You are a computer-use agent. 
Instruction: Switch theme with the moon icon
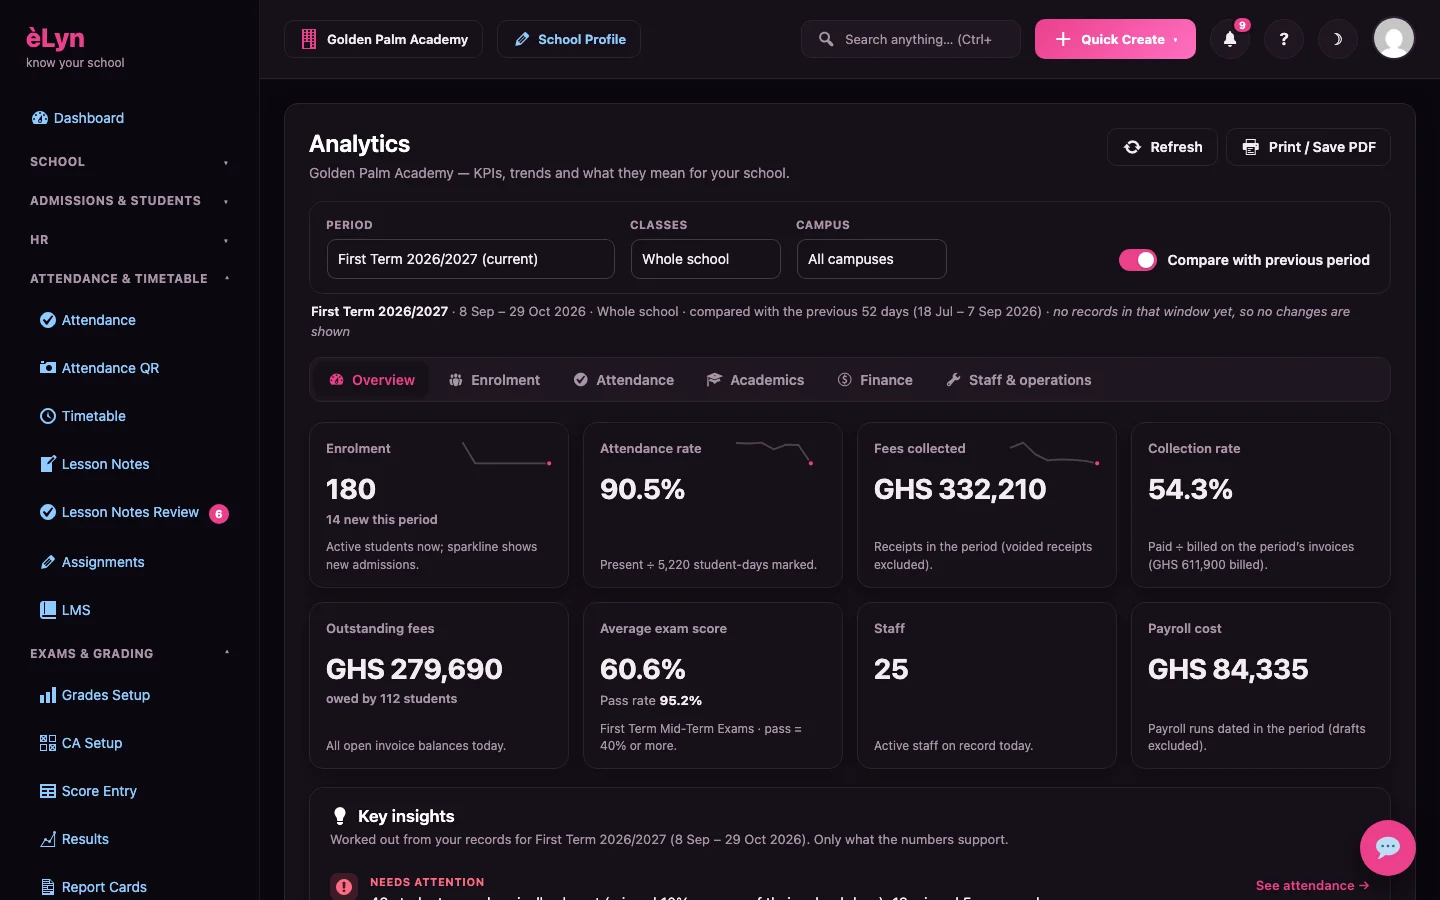(1337, 39)
